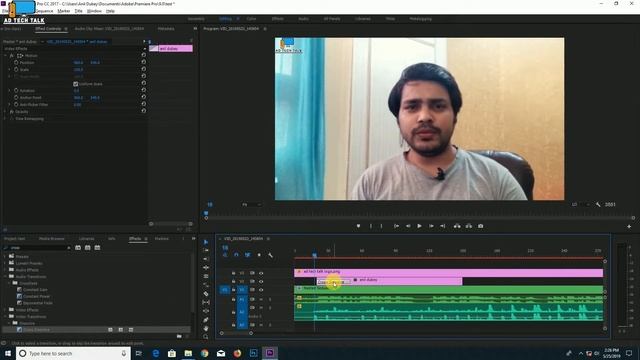This screenshot has width=640, height=360.
Task: Expand the Presets folder in Effects
Action: pos(5,256)
